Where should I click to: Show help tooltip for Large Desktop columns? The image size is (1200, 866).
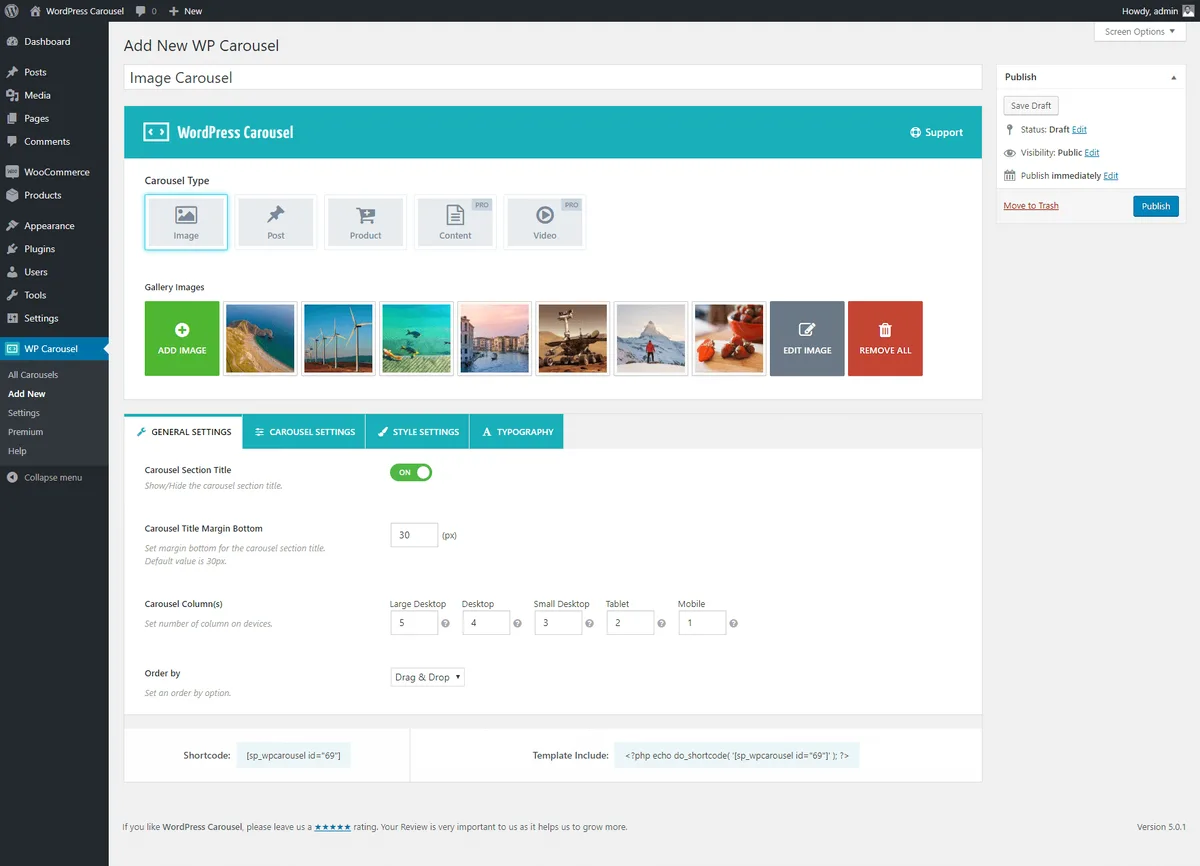coord(446,624)
